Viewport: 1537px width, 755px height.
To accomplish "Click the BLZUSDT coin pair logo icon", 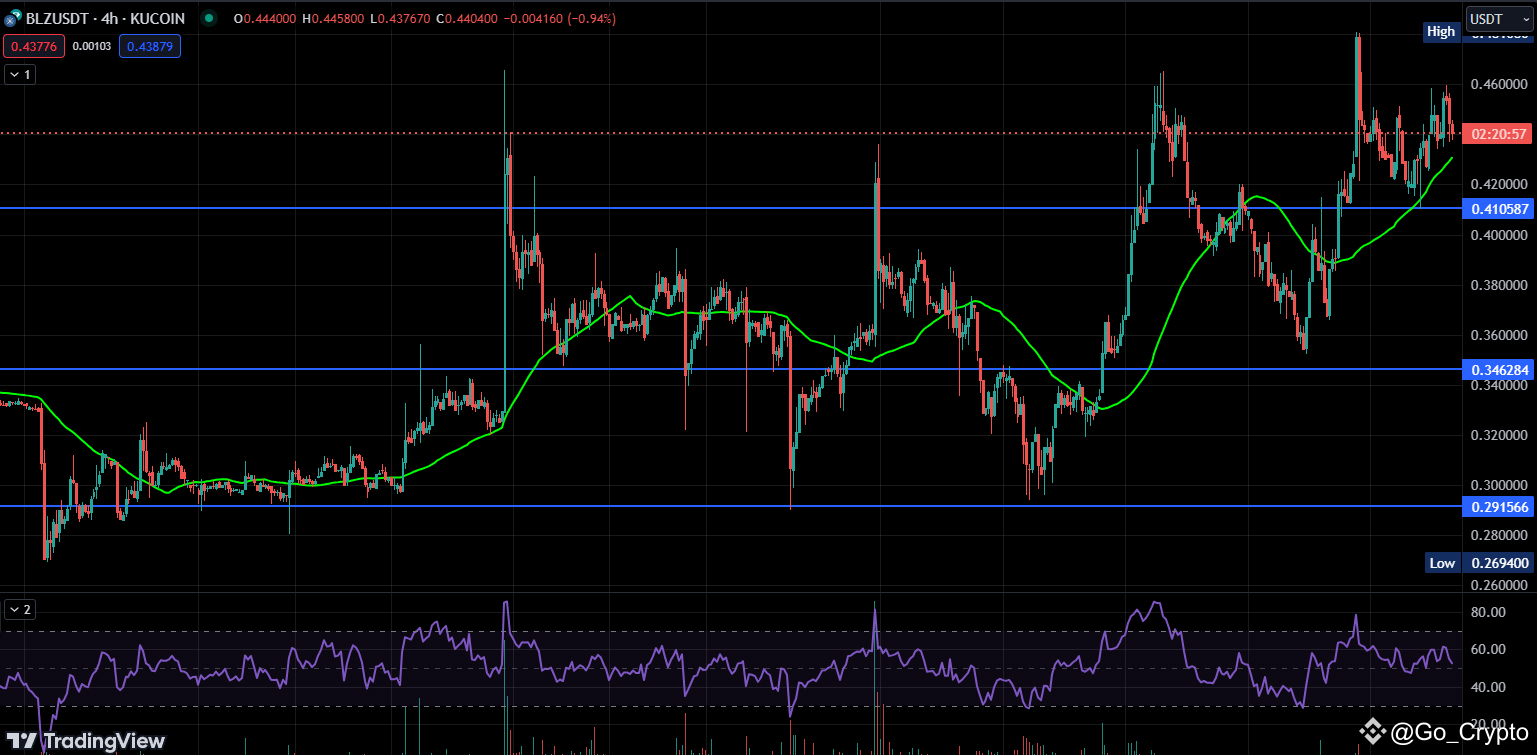I will tap(12, 19).
